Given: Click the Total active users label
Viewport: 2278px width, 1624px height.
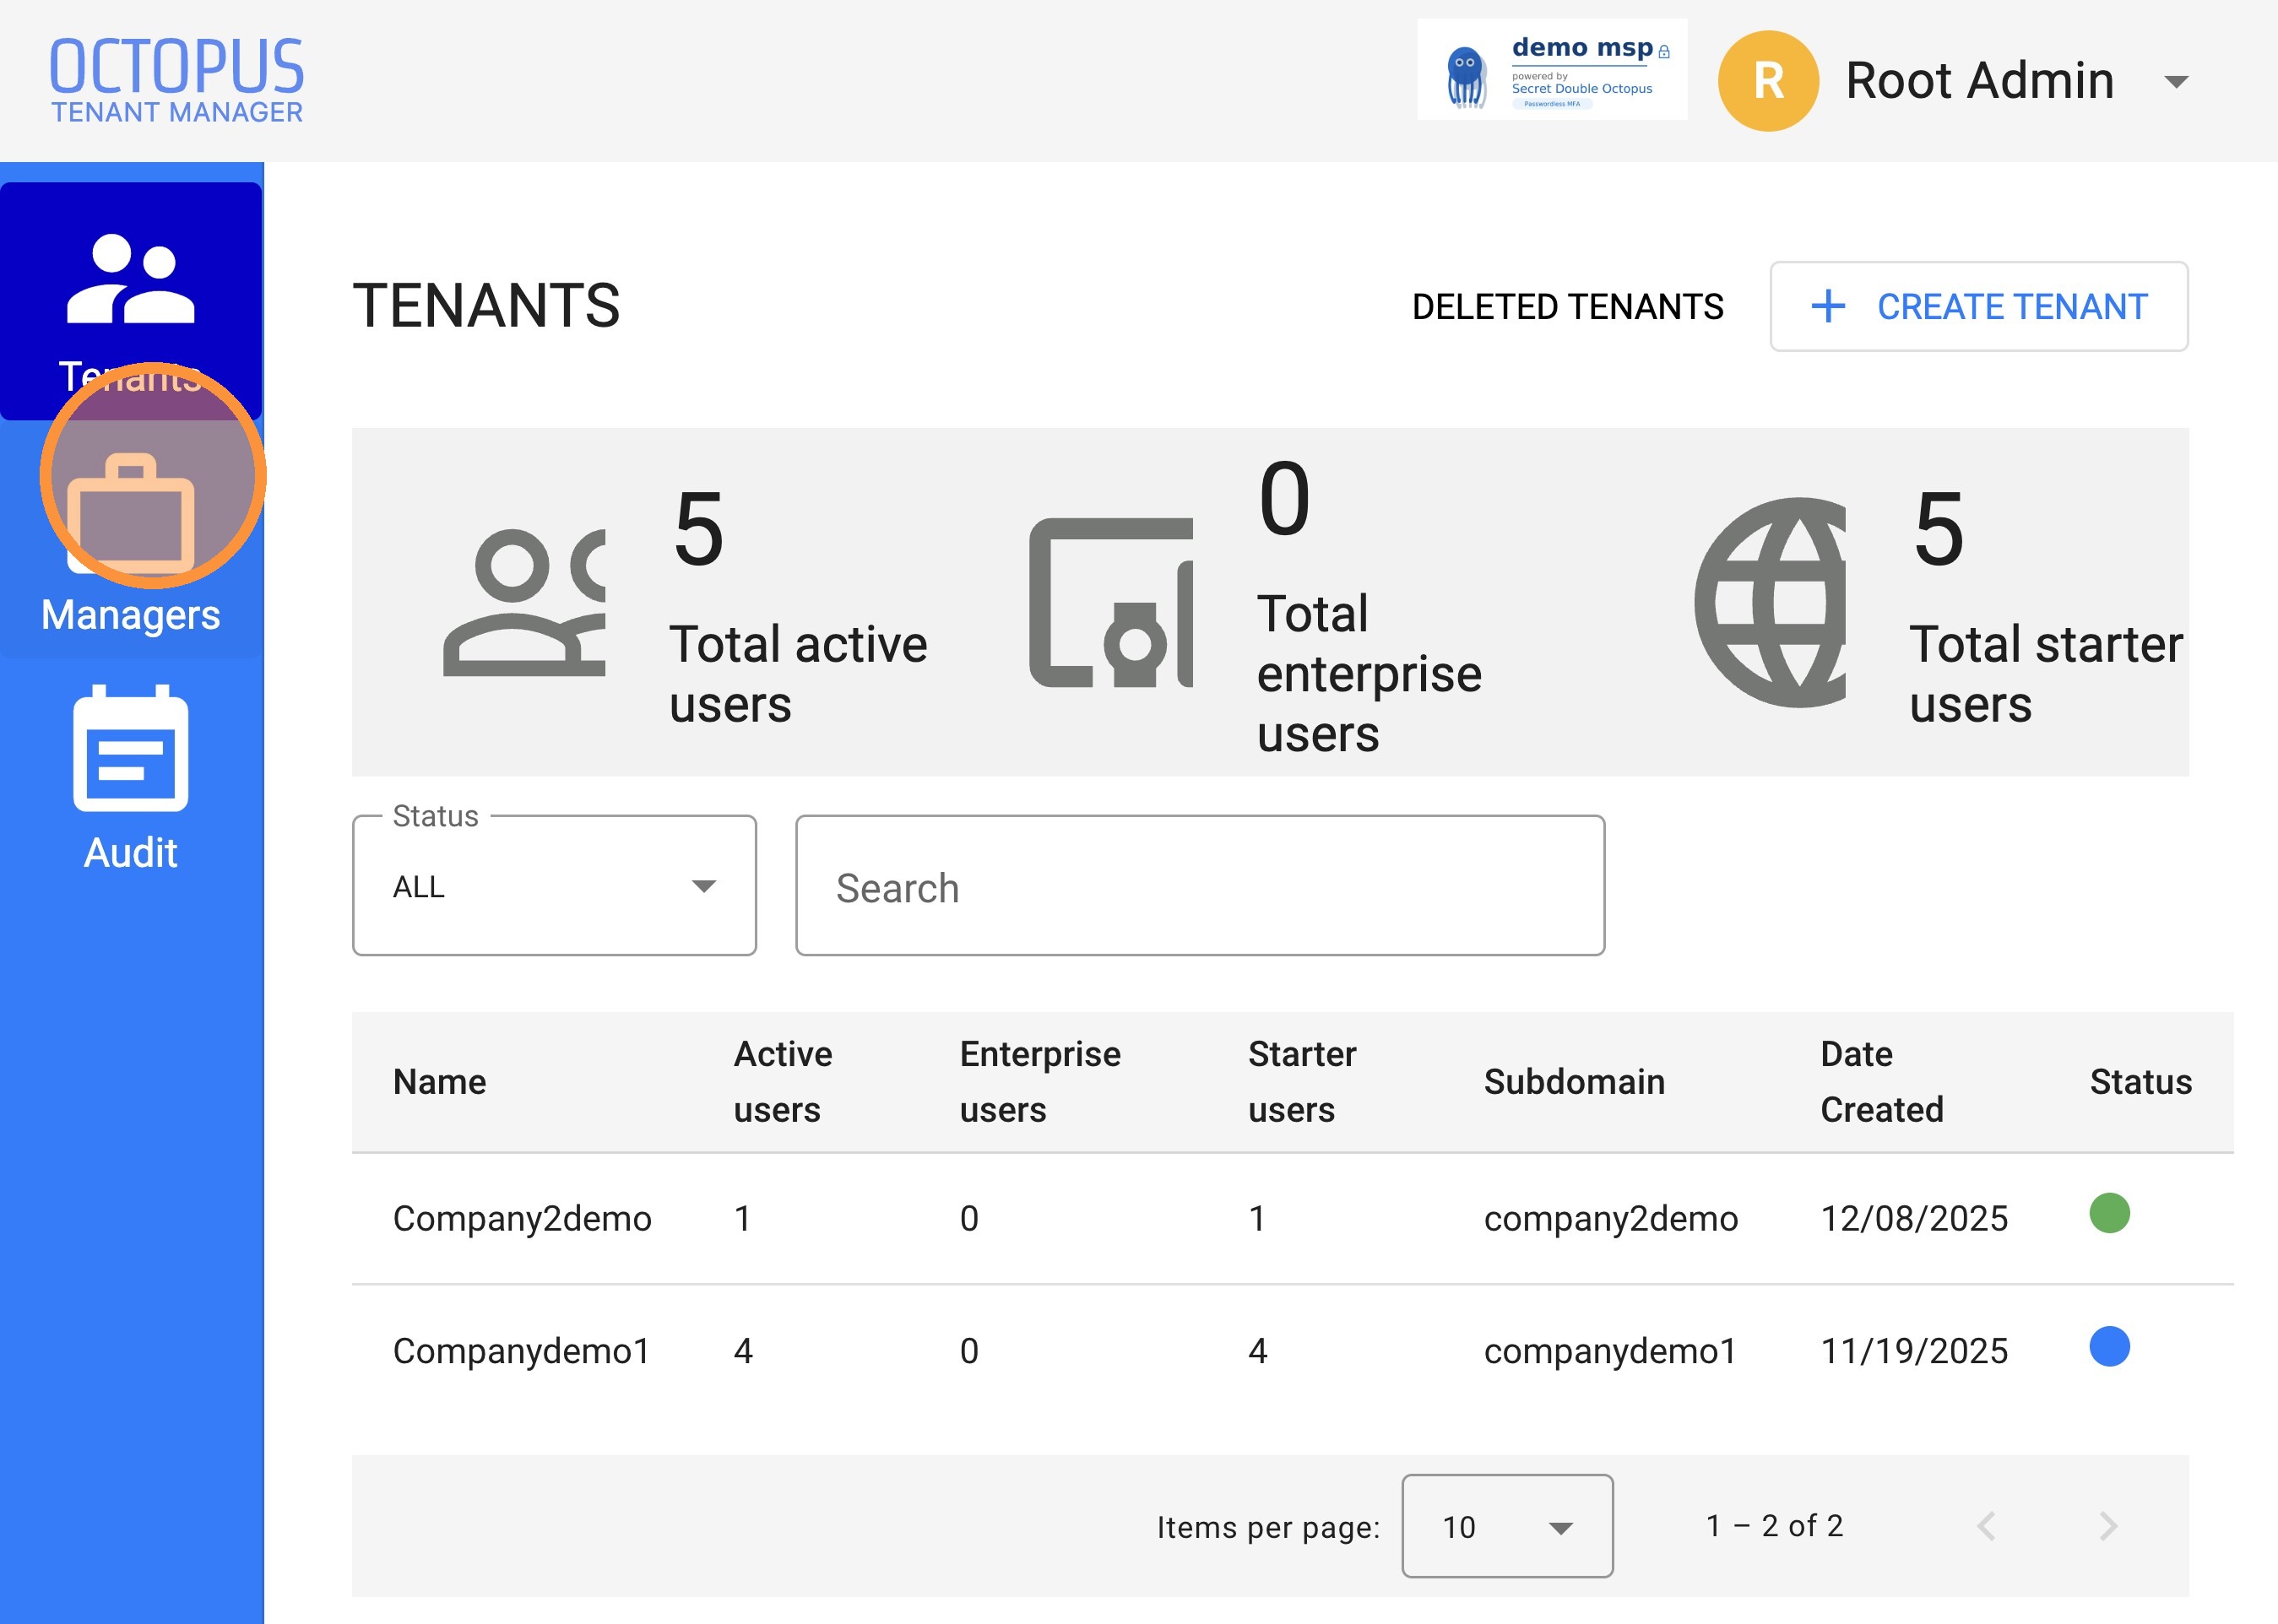Looking at the screenshot, I should (x=798, y=674).
